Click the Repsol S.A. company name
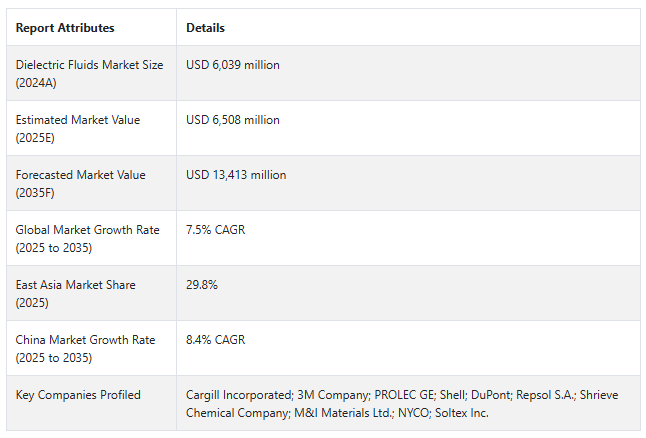 coord(546,395)
